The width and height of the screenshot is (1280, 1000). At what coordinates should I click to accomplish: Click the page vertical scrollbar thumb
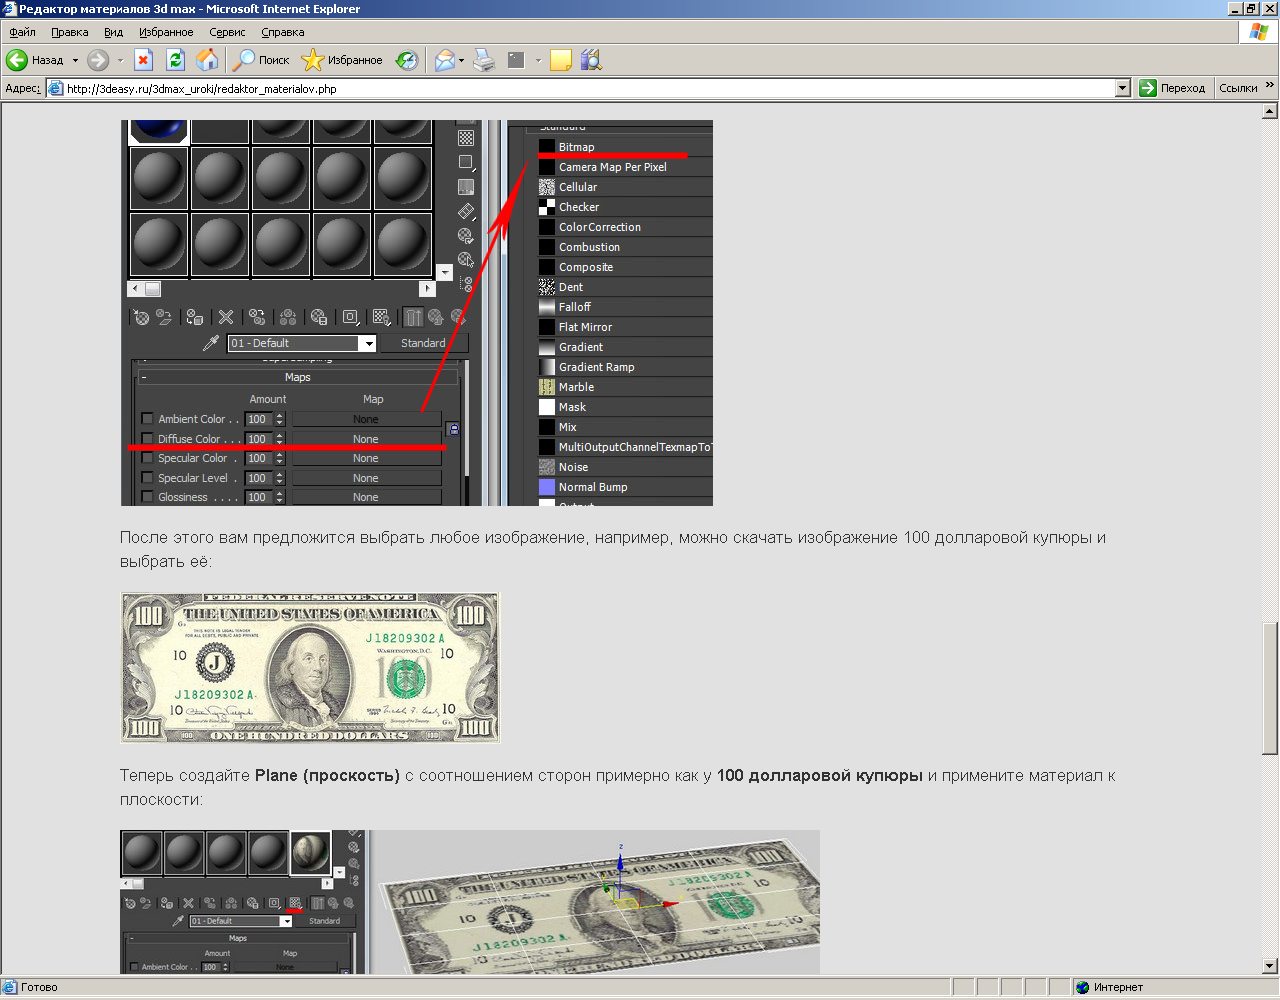1270,688
